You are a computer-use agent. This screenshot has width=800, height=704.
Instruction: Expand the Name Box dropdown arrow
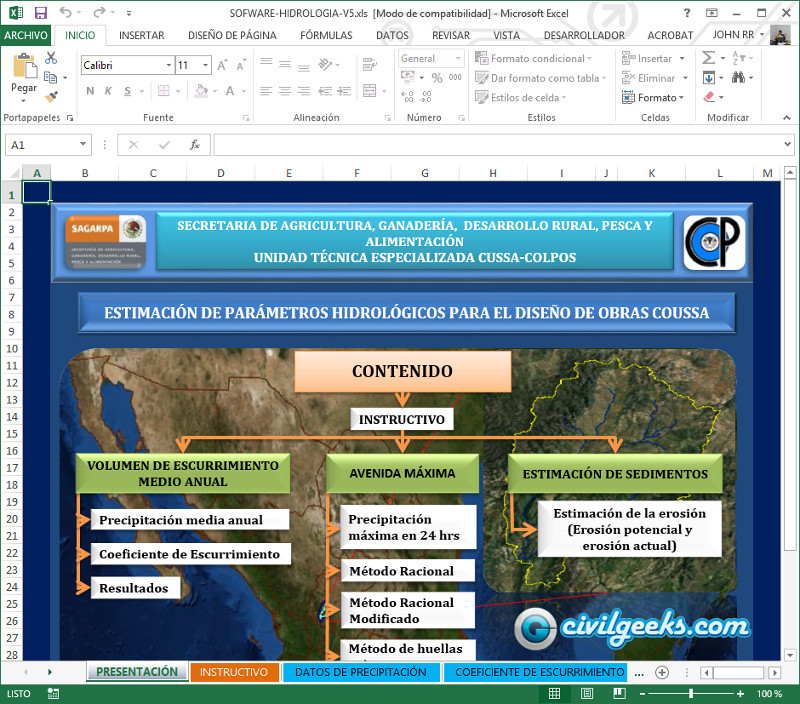pos(82,145)
